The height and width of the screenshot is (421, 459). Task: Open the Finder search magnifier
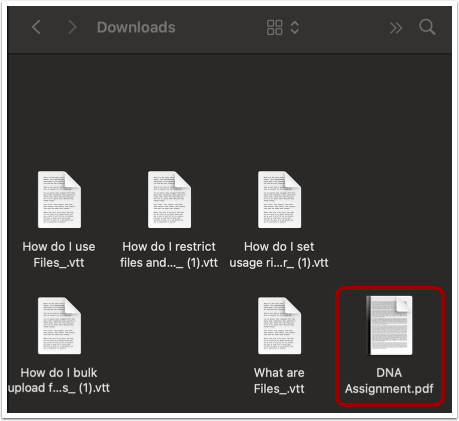[x=427, y=27]
